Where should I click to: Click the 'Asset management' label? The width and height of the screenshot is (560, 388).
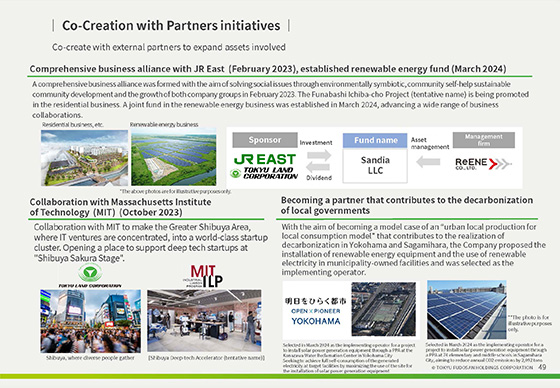tap(430, 143)
